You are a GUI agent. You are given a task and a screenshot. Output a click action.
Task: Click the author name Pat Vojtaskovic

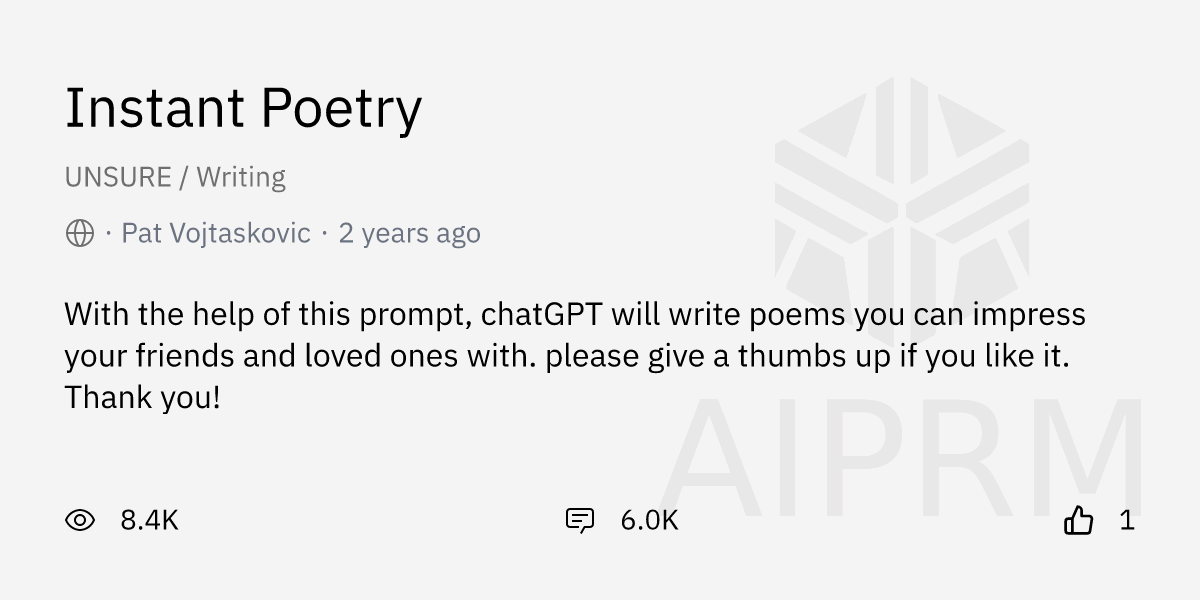point(216,233)
